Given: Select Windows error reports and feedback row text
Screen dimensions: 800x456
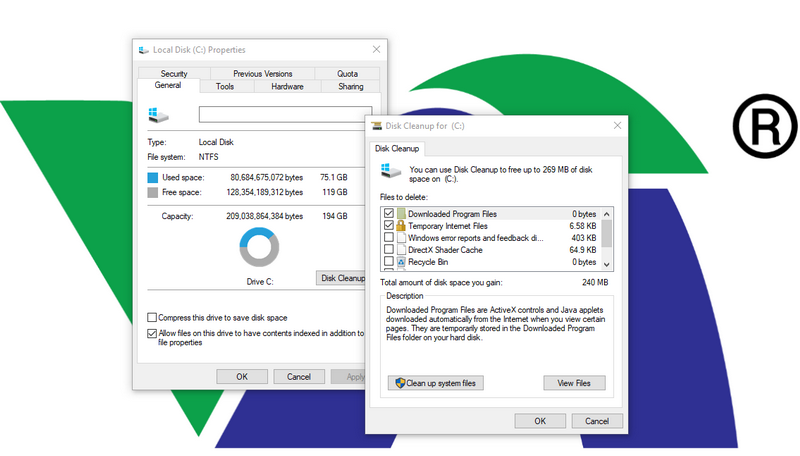Looking at the screenshot, I should point(476,238).
